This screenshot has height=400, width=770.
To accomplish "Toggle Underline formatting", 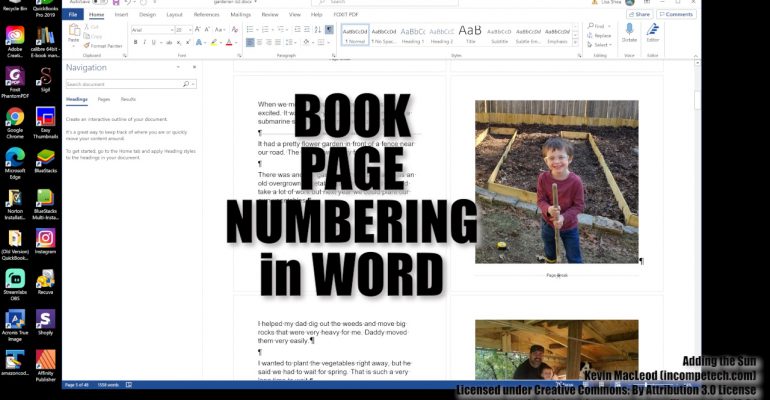I will pos(154,43).
